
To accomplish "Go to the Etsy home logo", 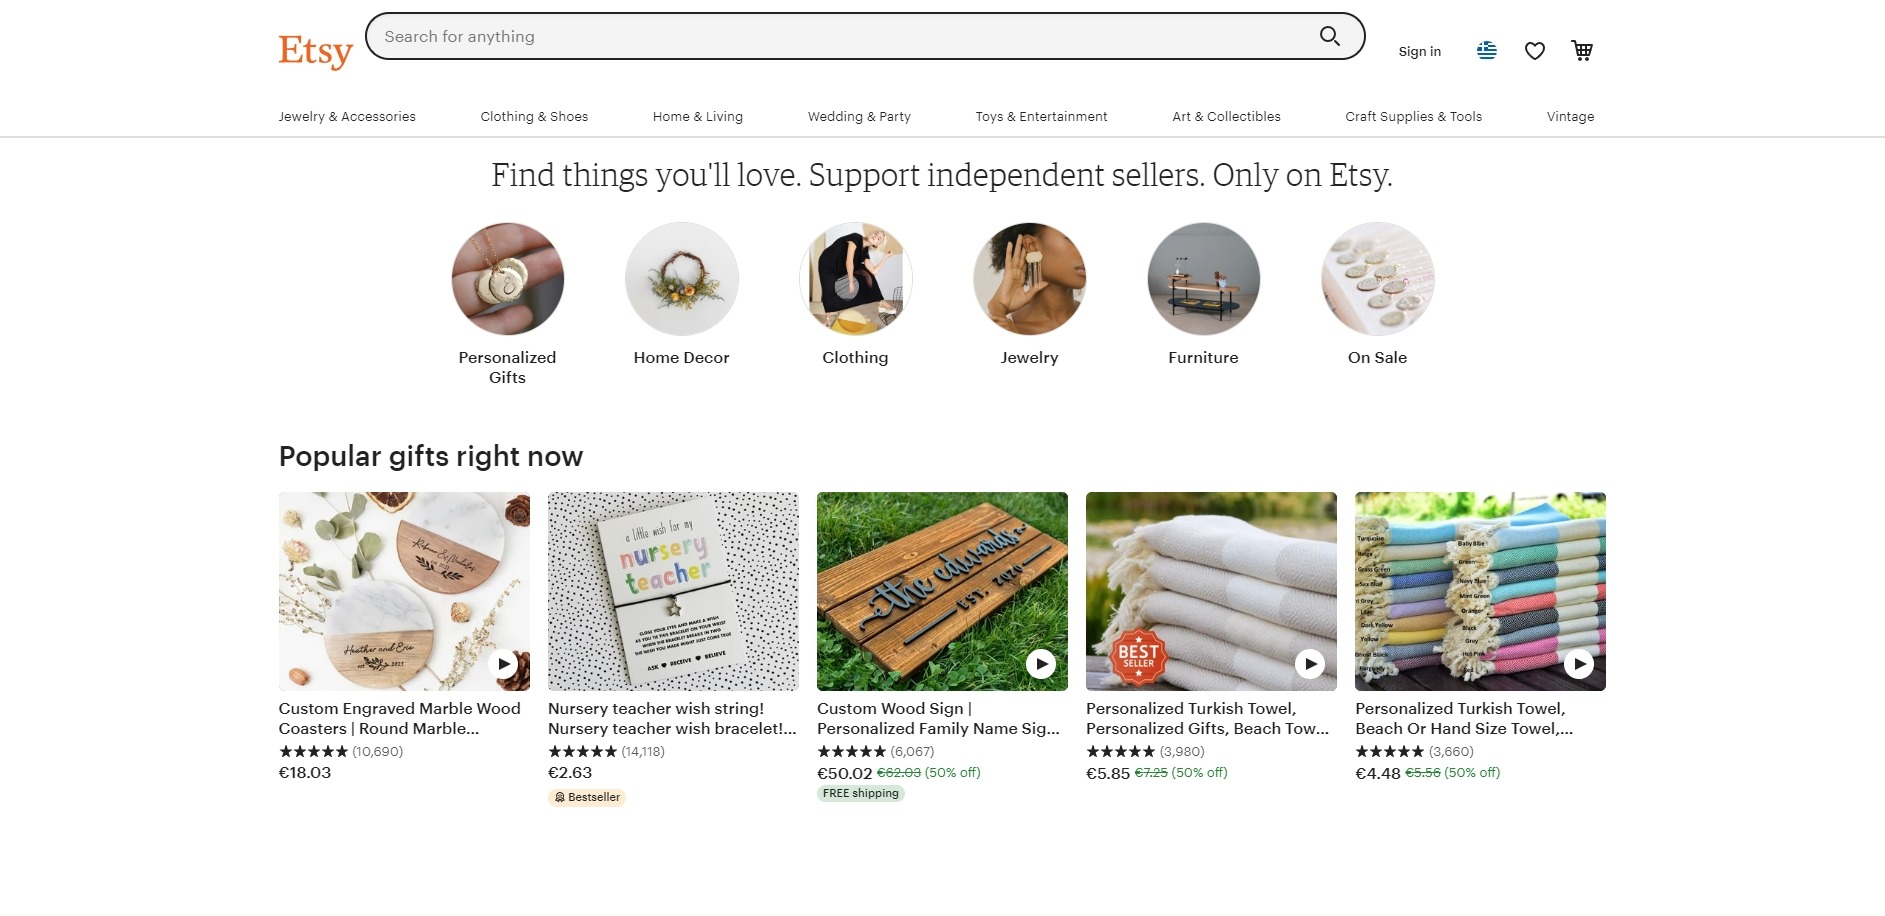I will pos(315,51).
